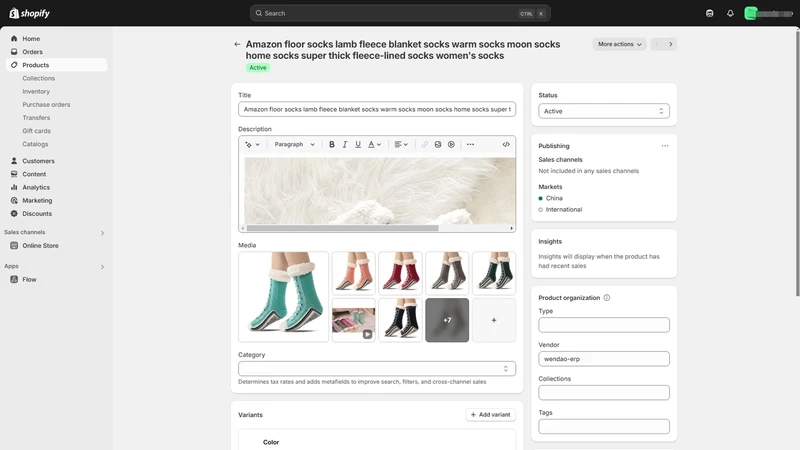800x450 pixels.
Task: Add new media with plus tile
Action: point(494,320)
